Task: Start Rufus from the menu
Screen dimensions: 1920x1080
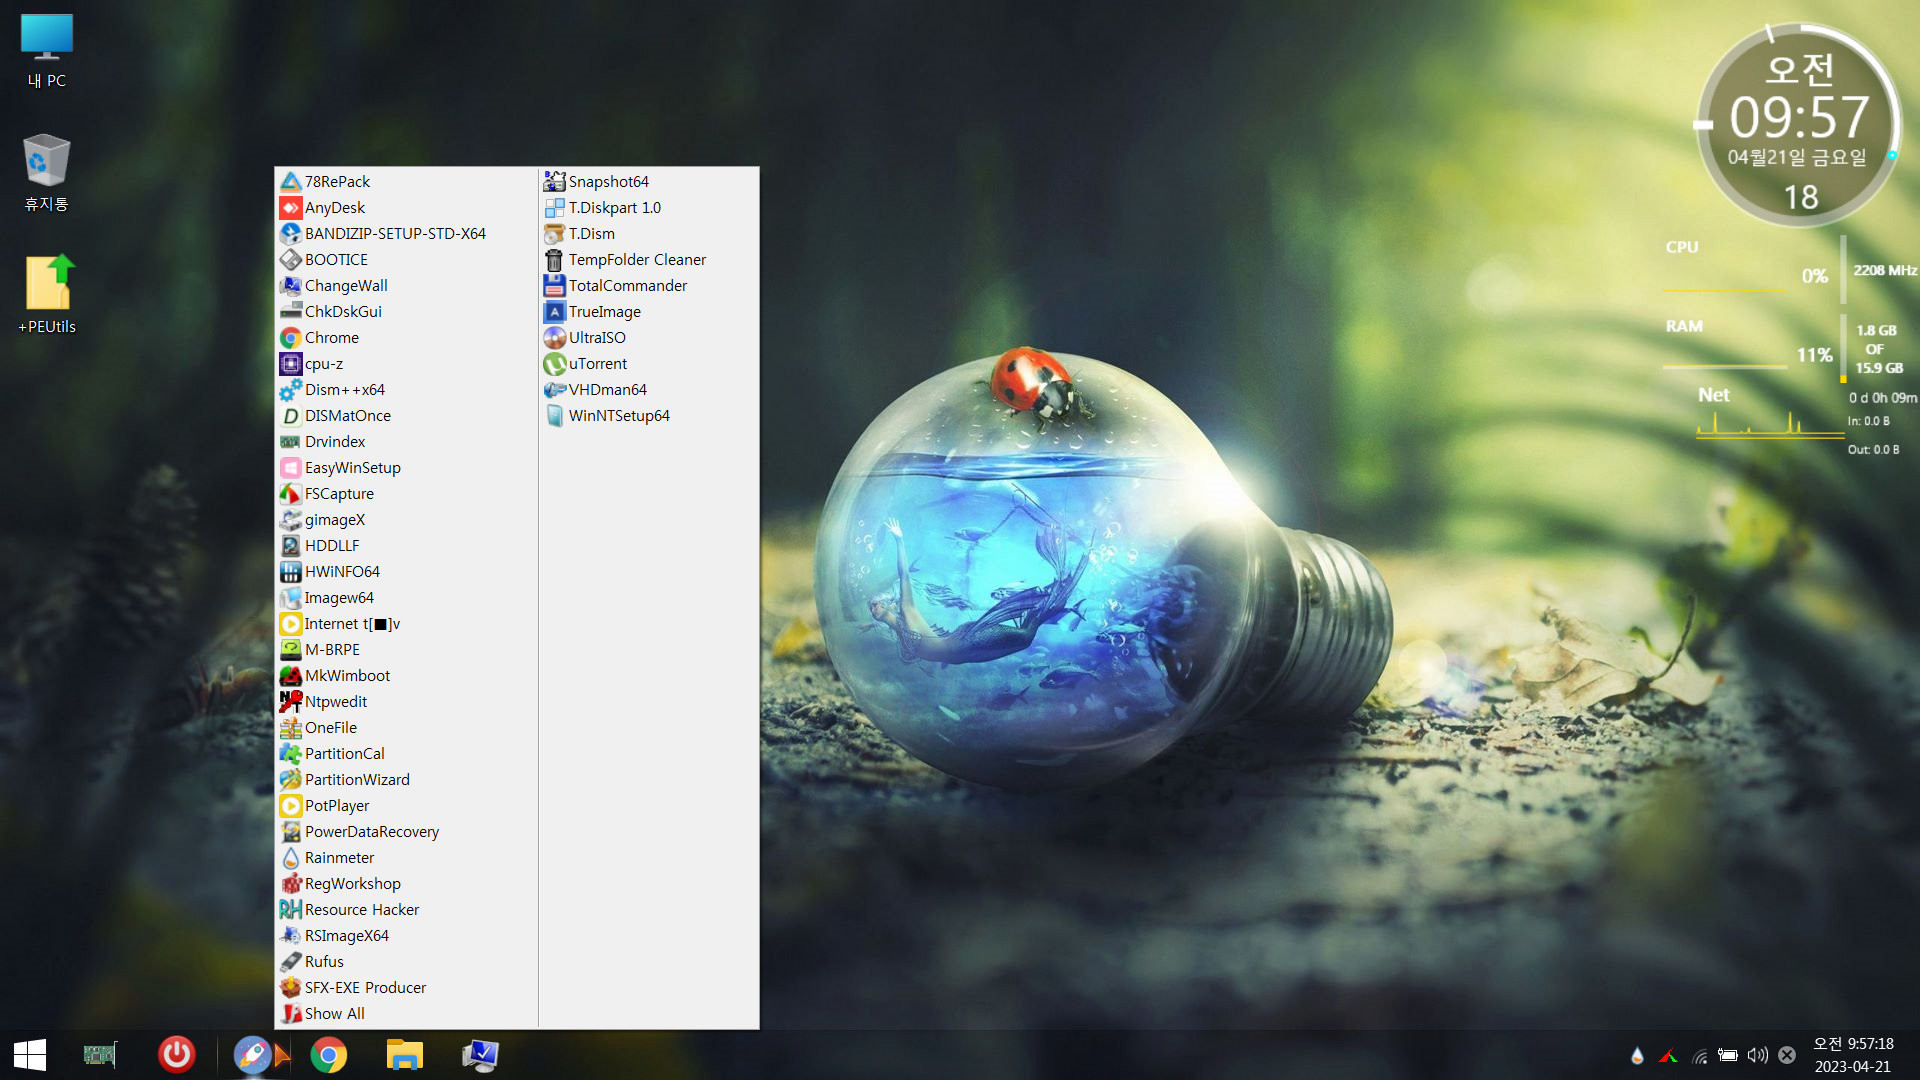Action: [x=407, y=961]
